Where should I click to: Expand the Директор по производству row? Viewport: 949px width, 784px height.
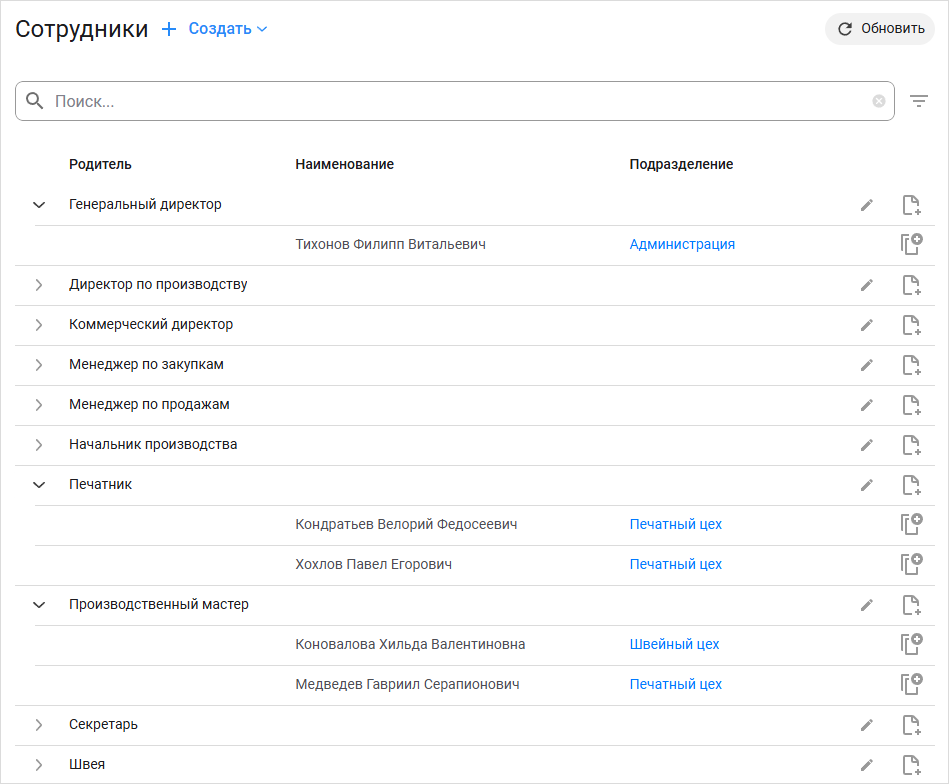(x=38, y=284)
